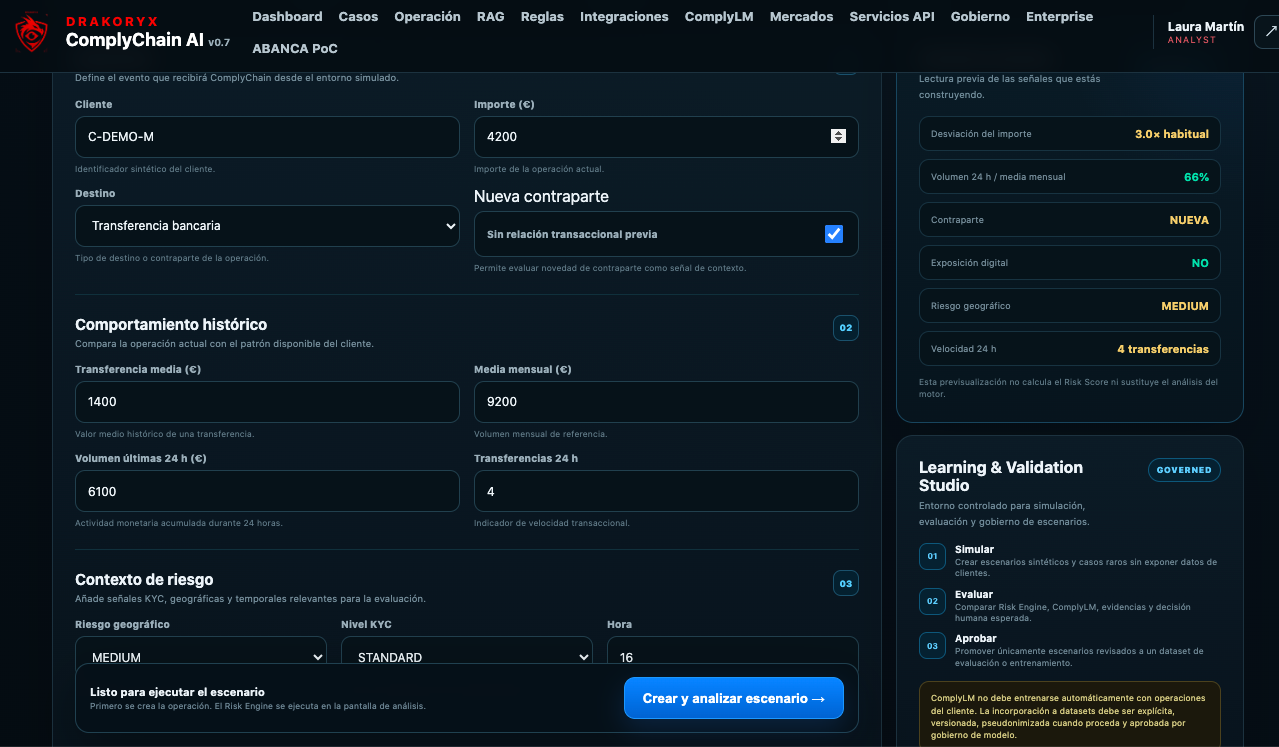Viewport: 1279px width, 747px height.
Task: Open the Mercados menu item
Action: tap(801, 16)
